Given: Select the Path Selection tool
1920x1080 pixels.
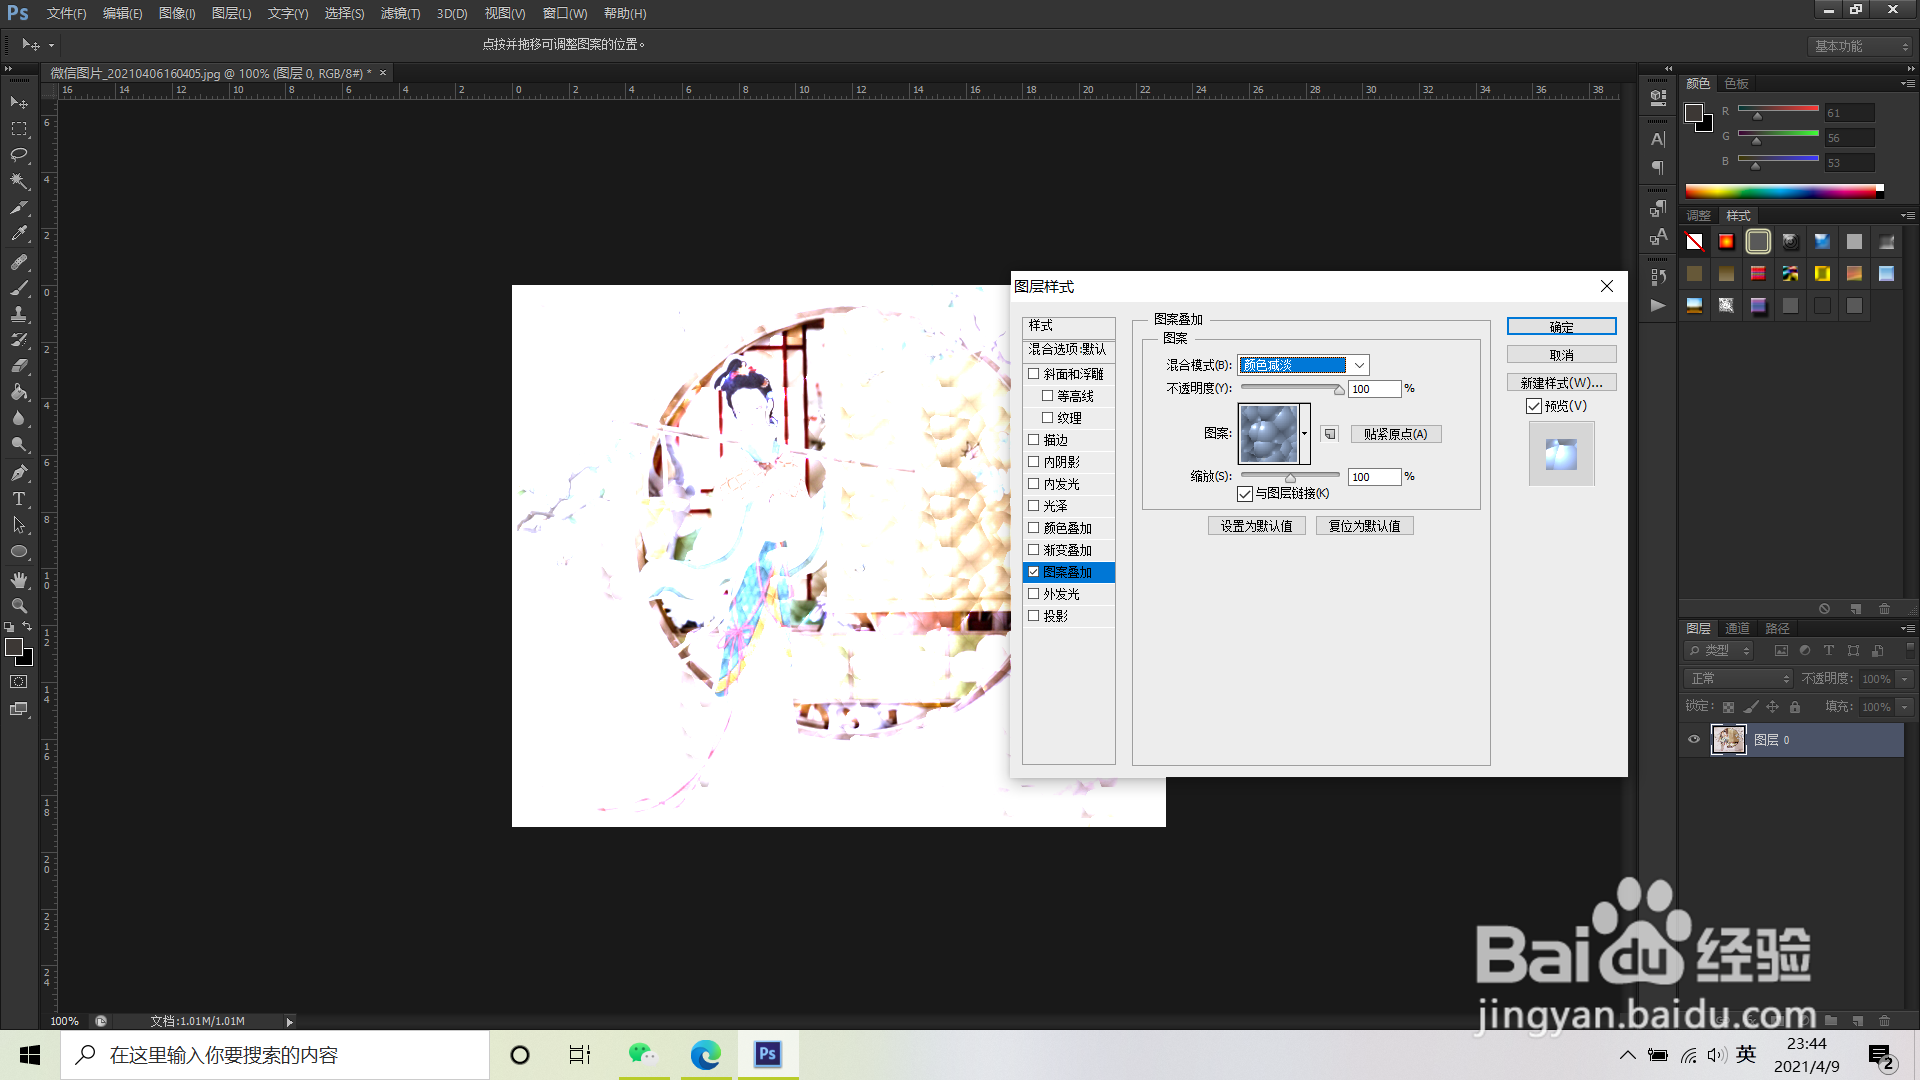Looking at the screenshot, I should [19, 524].
